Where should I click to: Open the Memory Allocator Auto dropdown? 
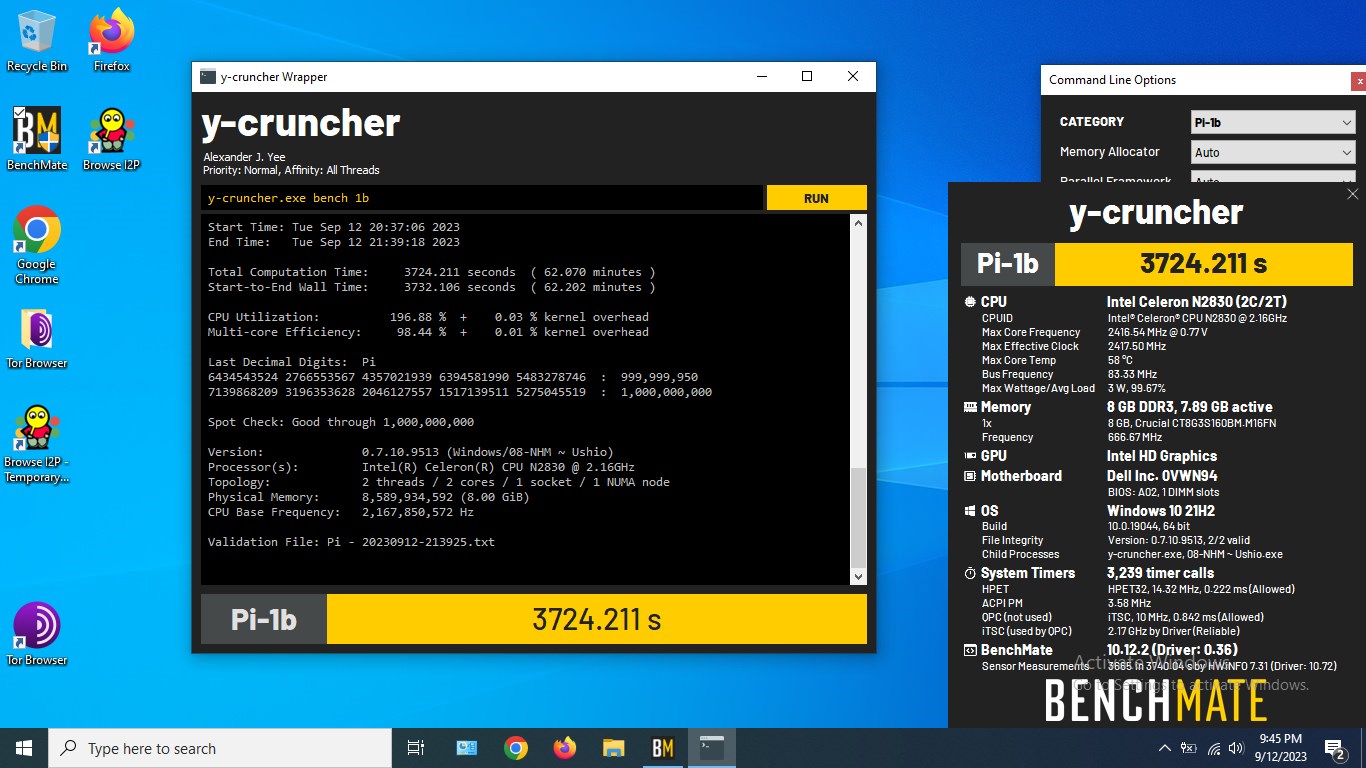pyautogui.click(x=1273, y=153)
